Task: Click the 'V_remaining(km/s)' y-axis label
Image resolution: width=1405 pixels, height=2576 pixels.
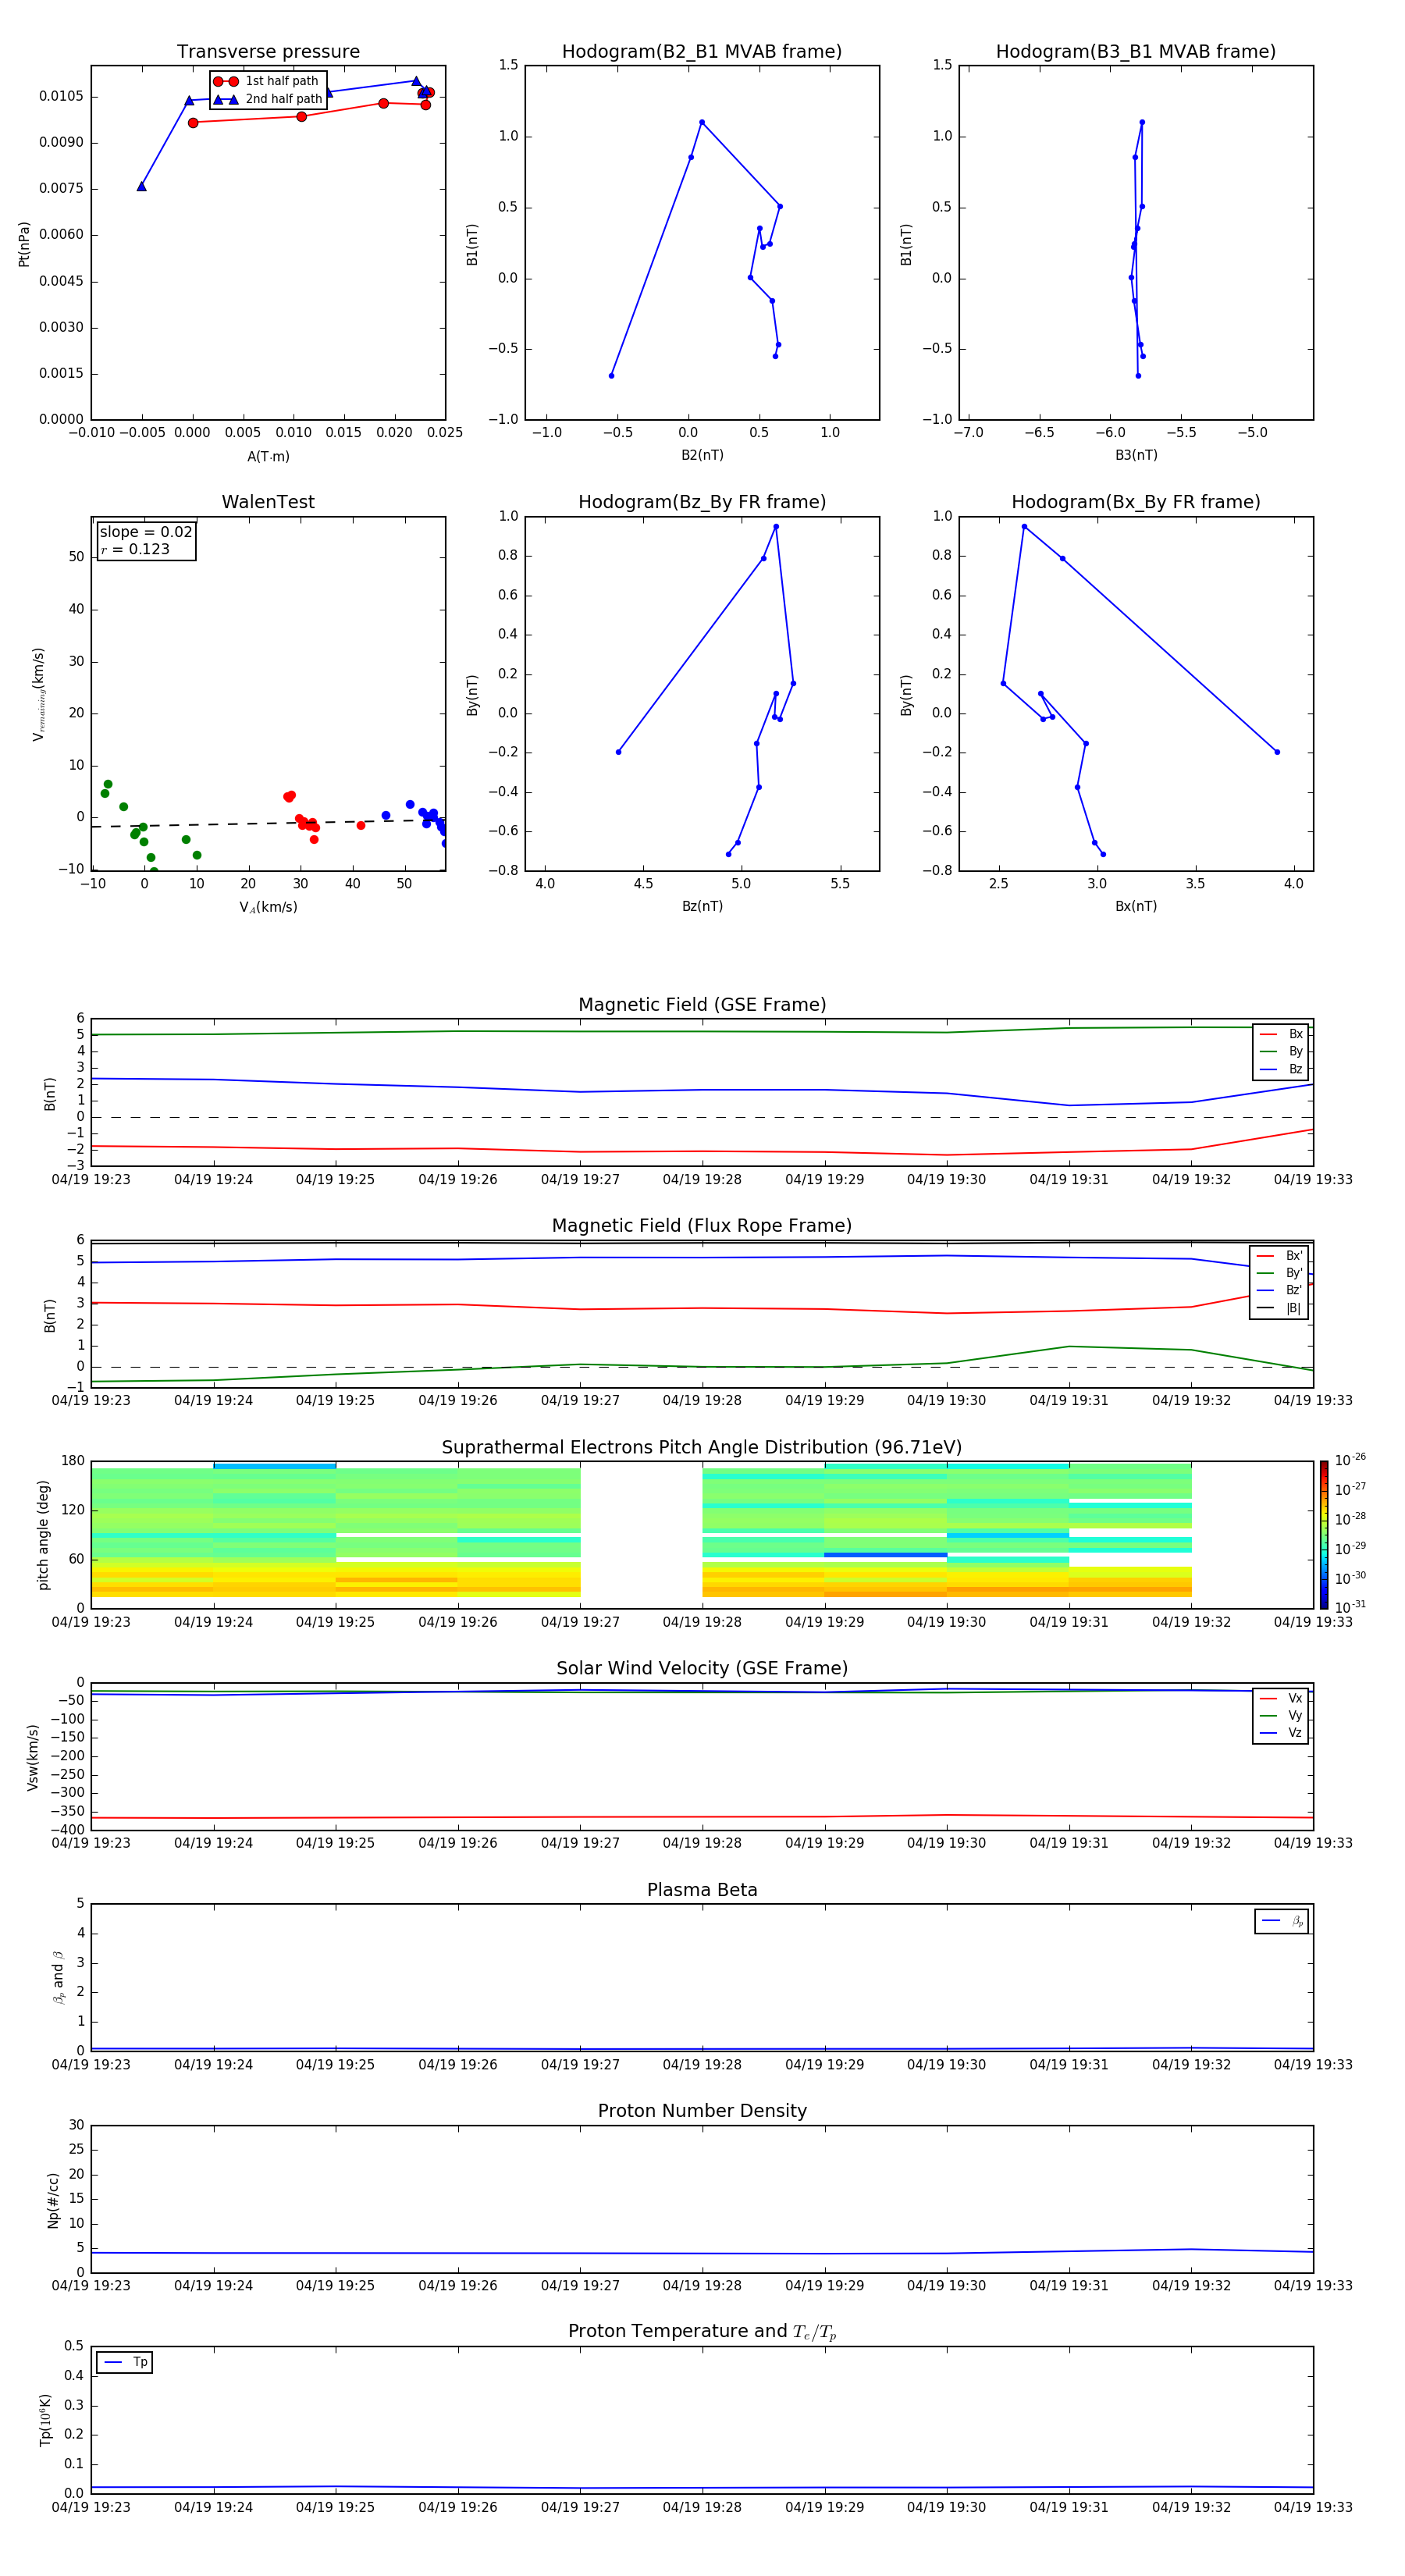Action: [x=38, y=694]
